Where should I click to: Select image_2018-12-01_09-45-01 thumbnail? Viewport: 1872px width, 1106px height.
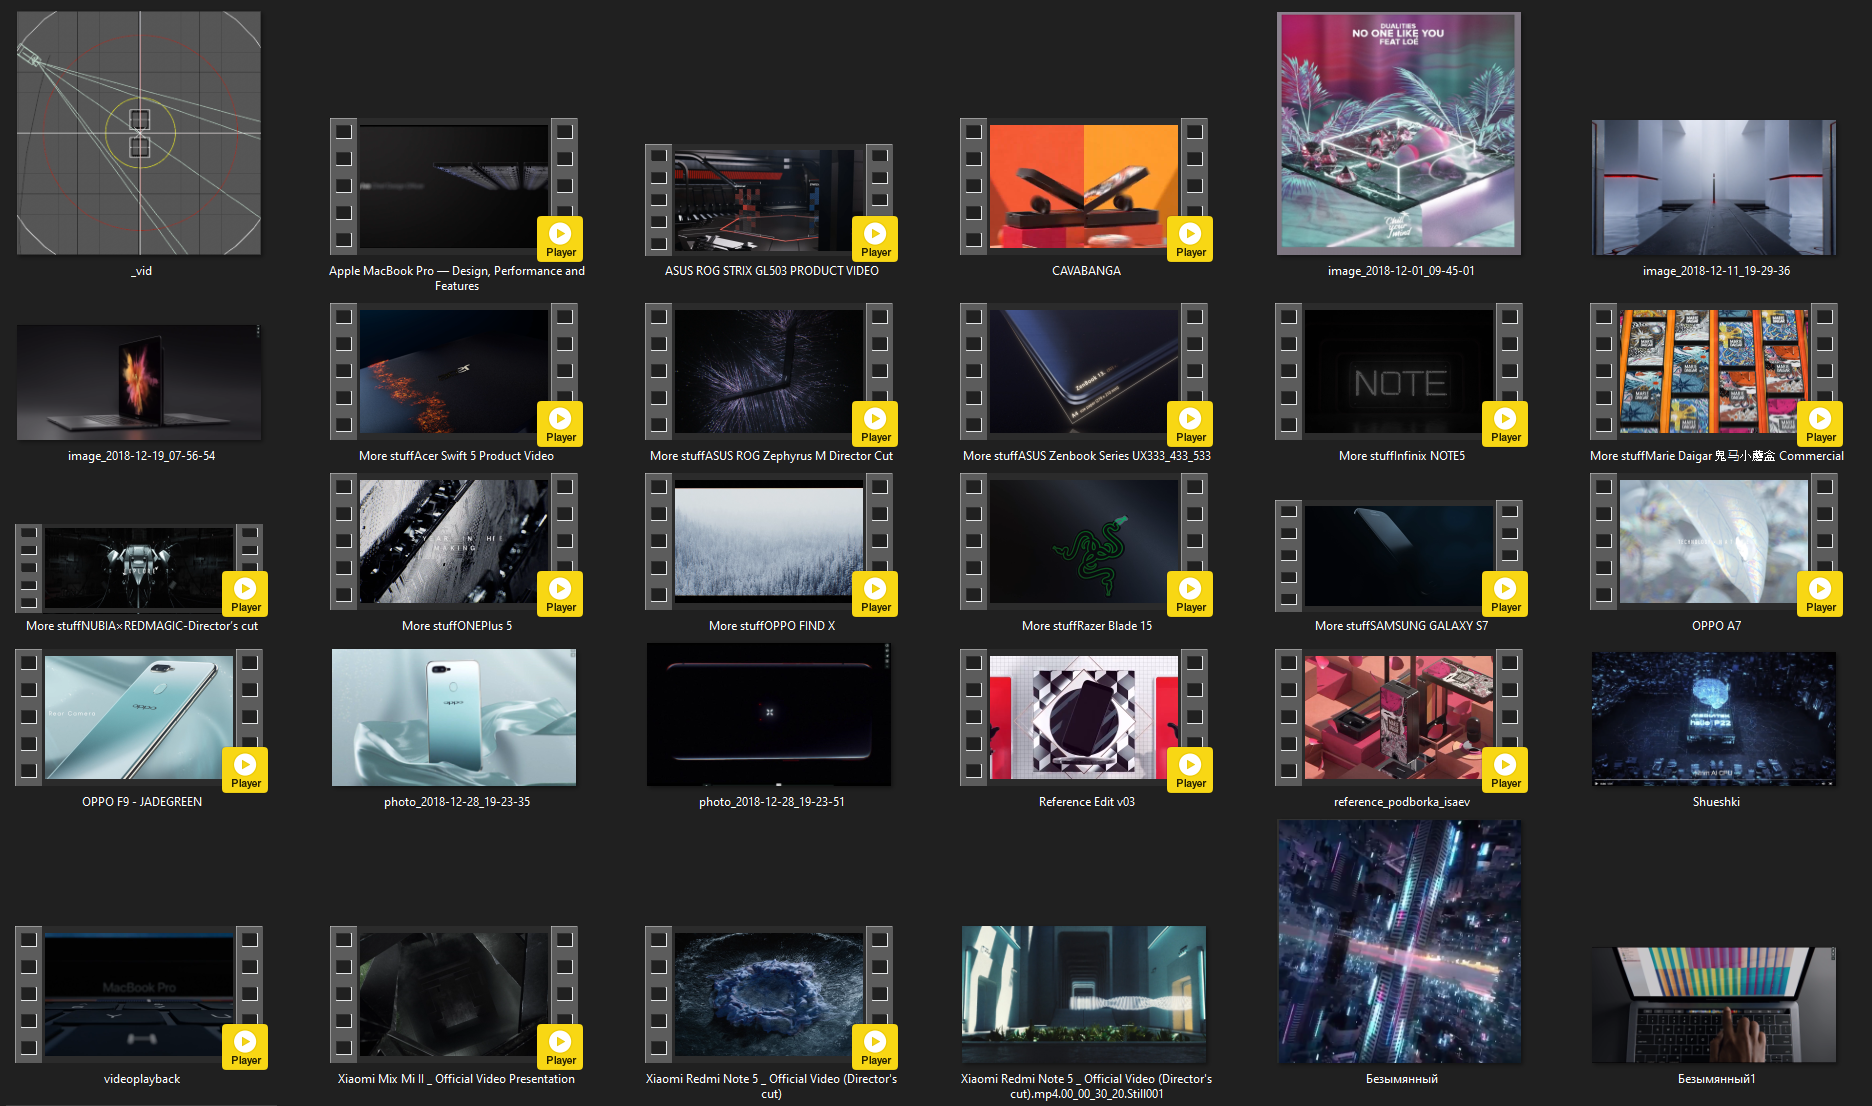[x=1399, y=133]
